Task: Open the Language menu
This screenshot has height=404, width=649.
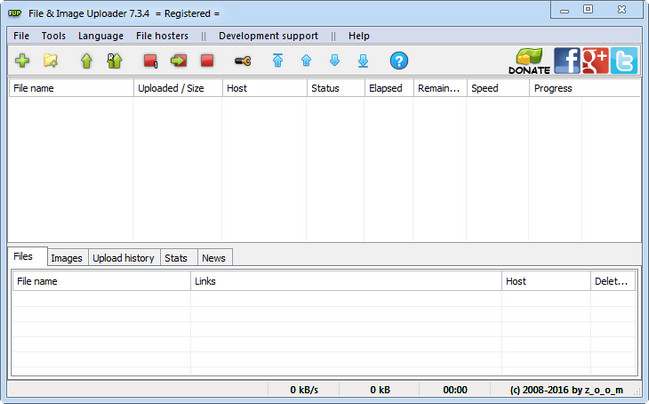Action: coord(101,36)
